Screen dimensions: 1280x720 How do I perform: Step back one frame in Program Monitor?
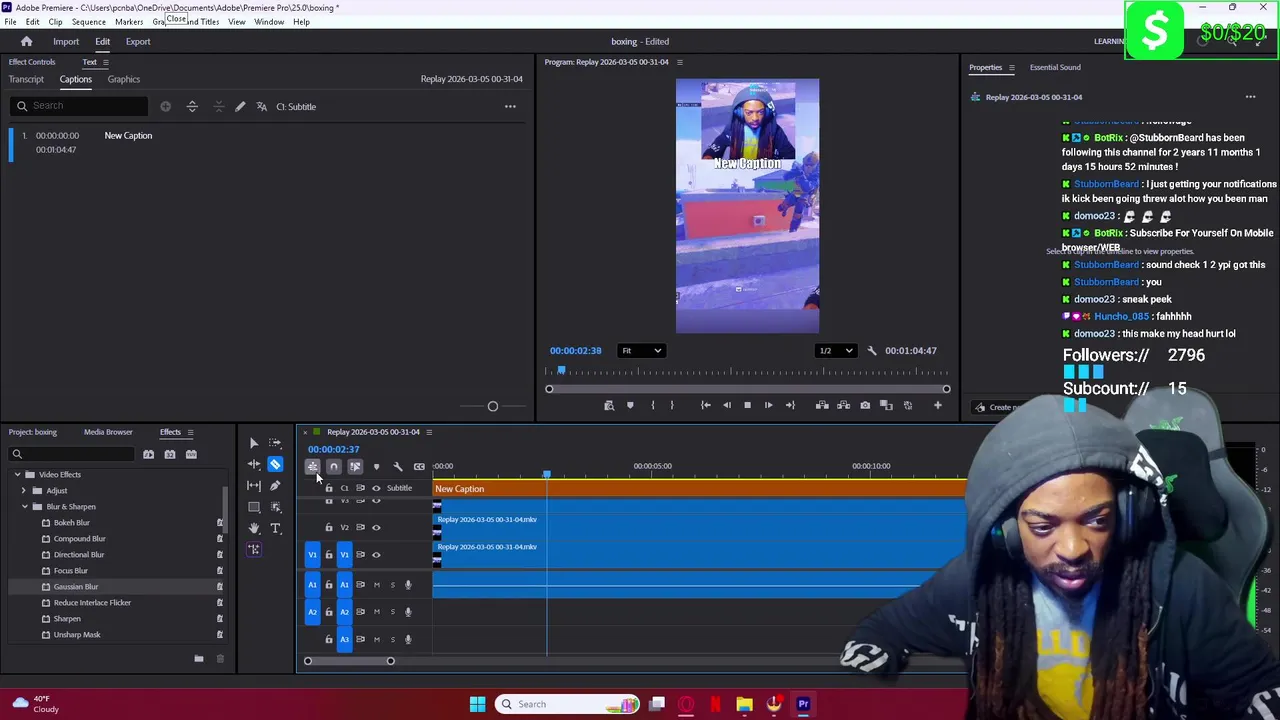(726, 405)
